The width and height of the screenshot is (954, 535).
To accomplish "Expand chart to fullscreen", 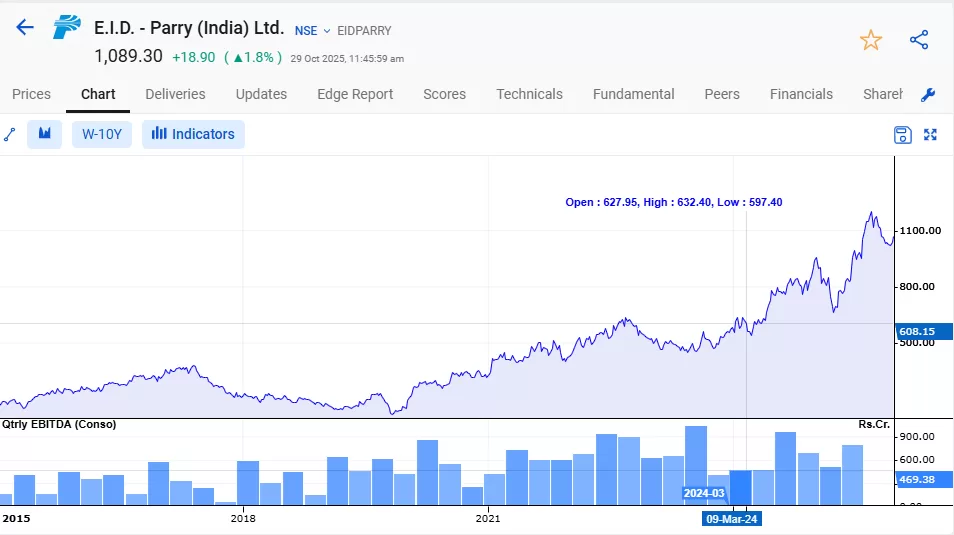I will [930, 135].
